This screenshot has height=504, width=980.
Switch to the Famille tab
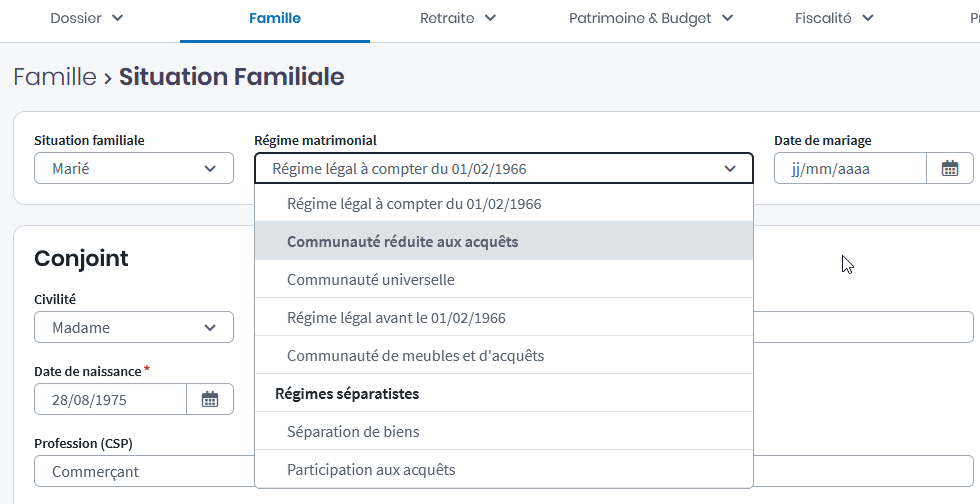point(275,18)
